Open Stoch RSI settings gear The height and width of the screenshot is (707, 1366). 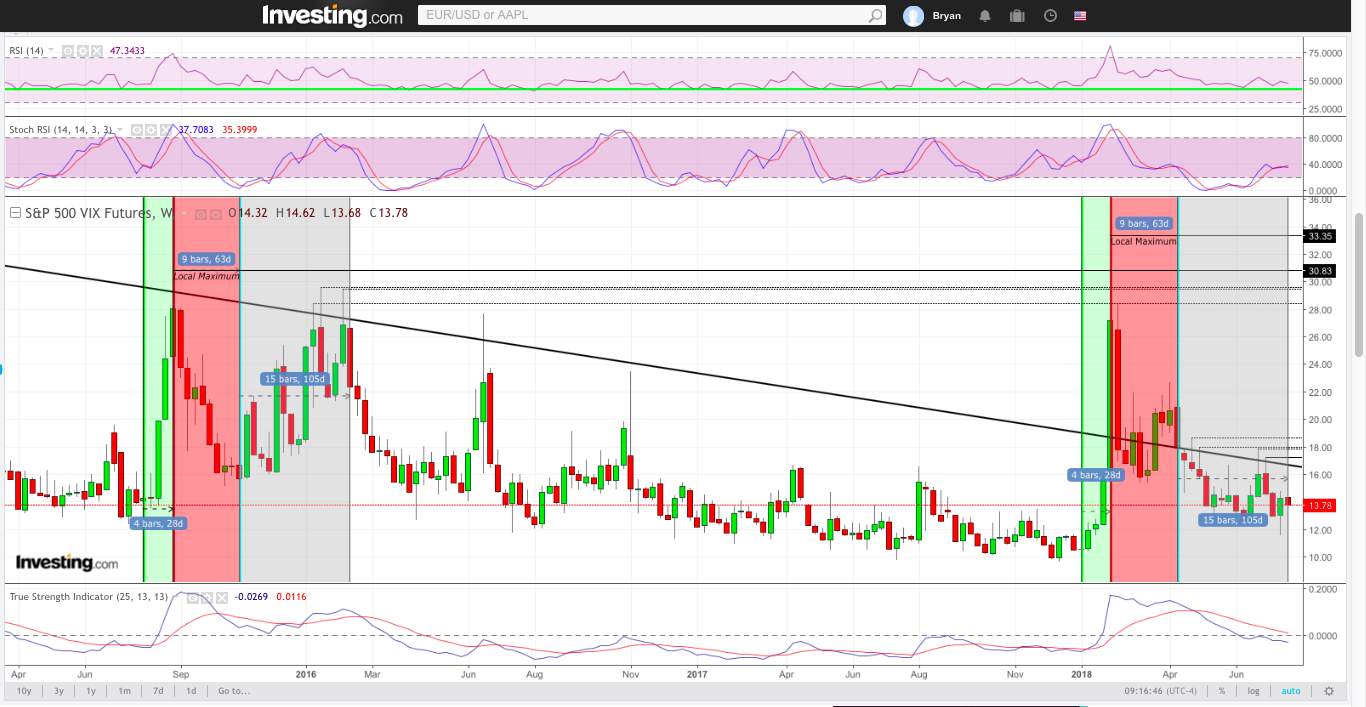(151, 130)
